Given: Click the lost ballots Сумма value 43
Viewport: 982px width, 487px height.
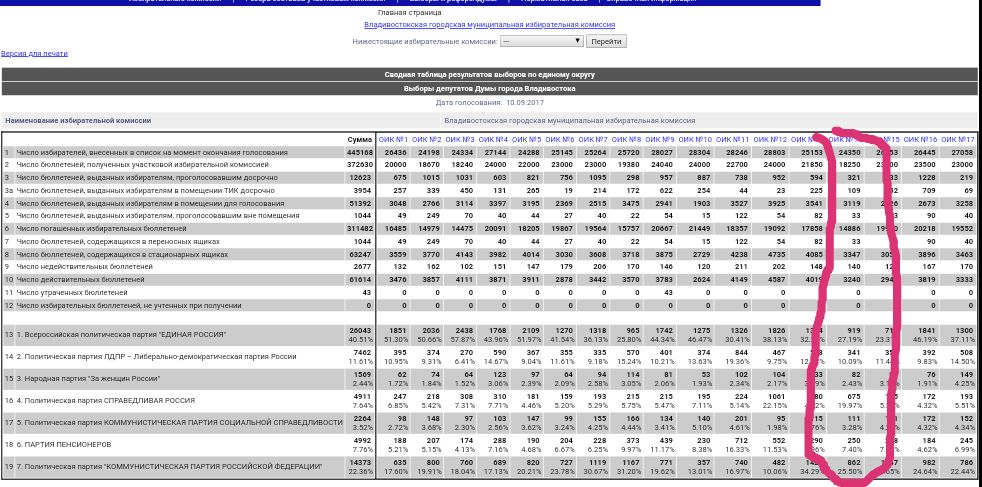Looking at the screenshot, I should tap(367, 293).
